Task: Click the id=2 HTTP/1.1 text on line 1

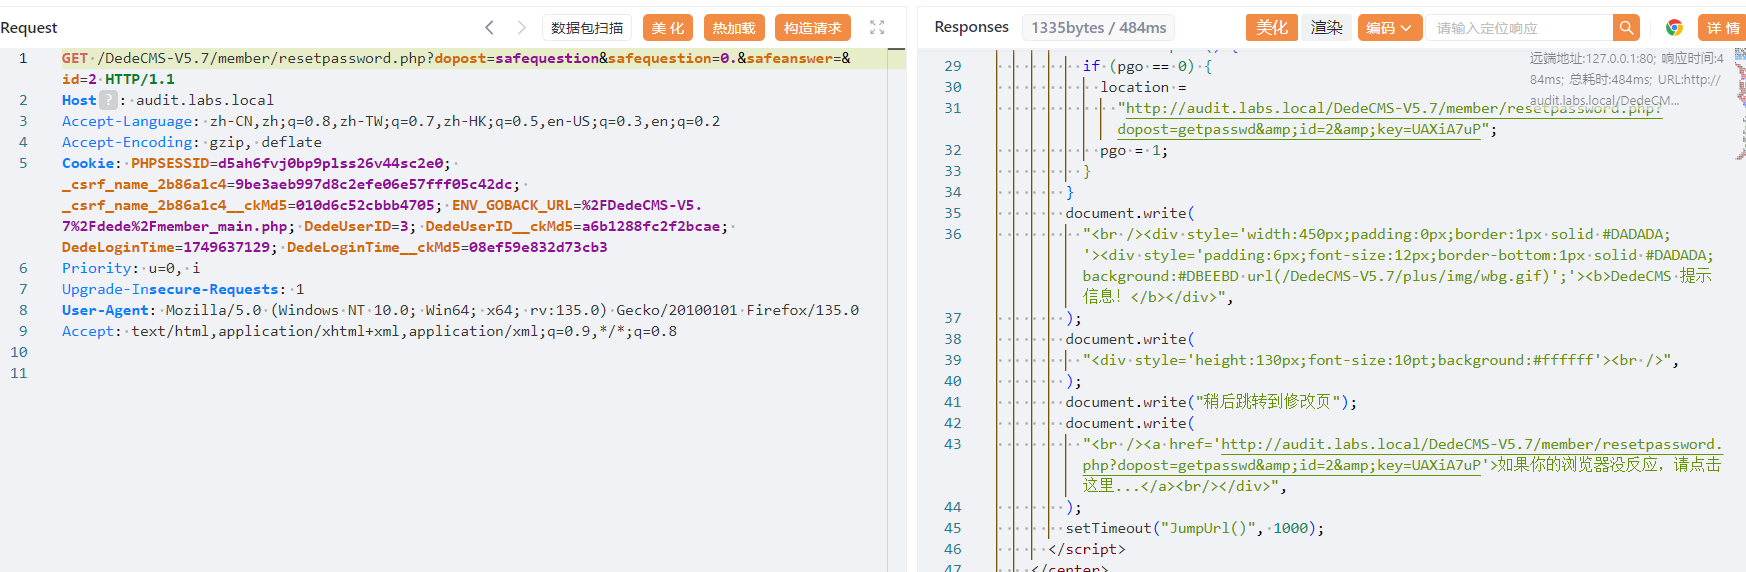Action: (x=118, y=79)
